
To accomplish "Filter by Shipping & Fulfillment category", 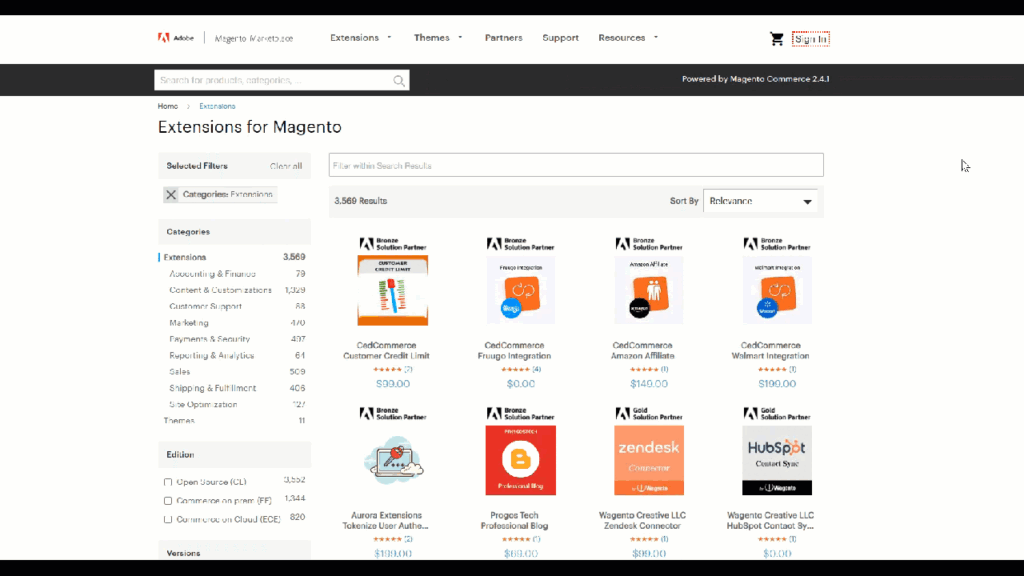I will pyautogui.click(x=212, y=388).
